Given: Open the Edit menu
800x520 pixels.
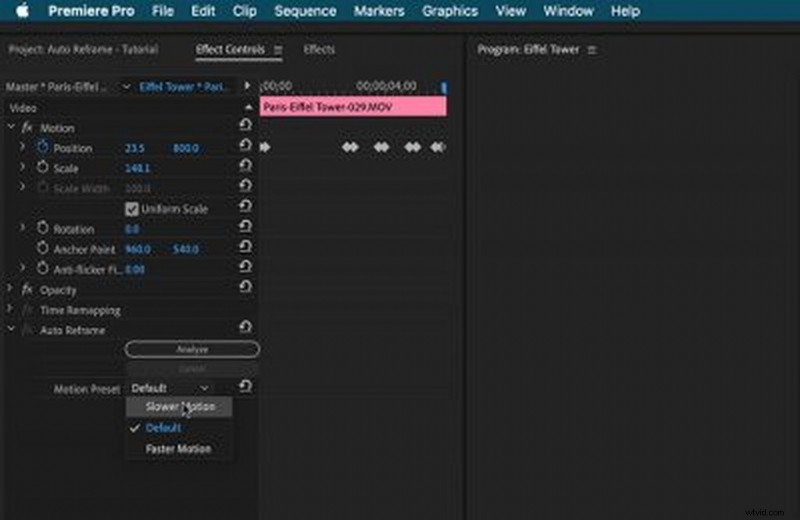Looking at the screenshot, I should tap(203, 11).
